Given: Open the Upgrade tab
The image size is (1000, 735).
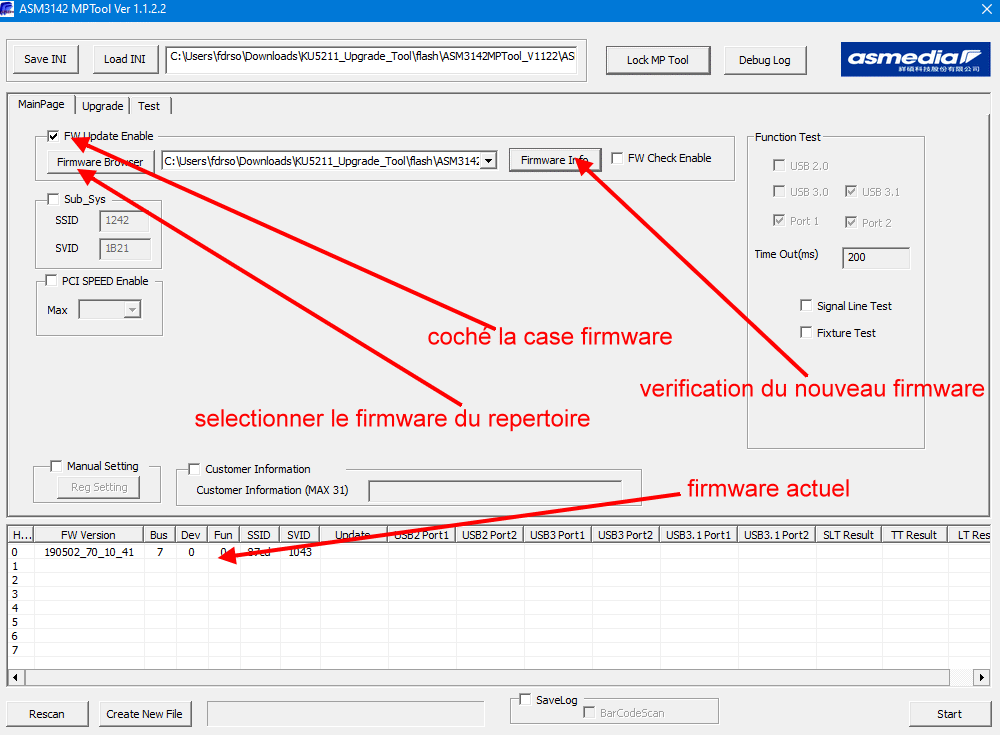Looking at the screenshot, I should point(103,106).
